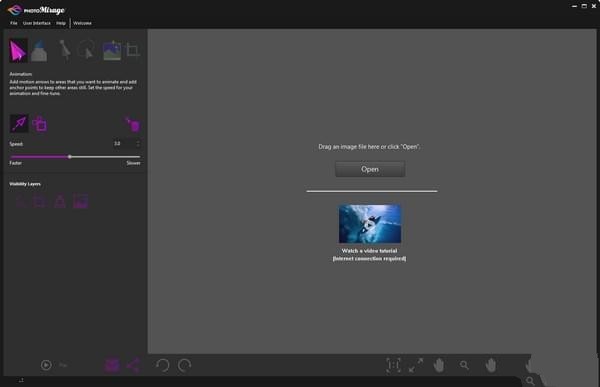Open the landscape photo adjust tool
Viewport: 600px width, 387px height.
(x=112, y=51)
